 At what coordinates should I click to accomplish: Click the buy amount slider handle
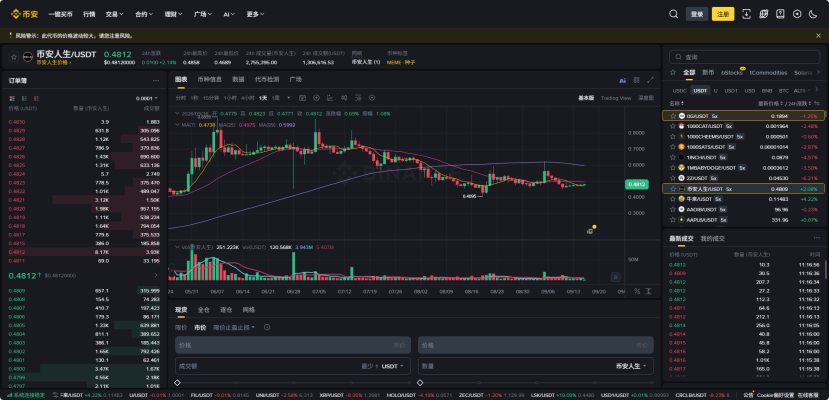point(177,383)
